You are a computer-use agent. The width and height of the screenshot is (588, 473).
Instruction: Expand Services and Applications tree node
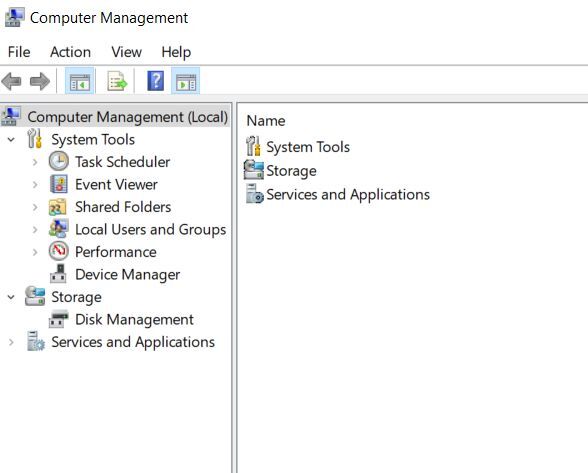[x=11, y=342]
